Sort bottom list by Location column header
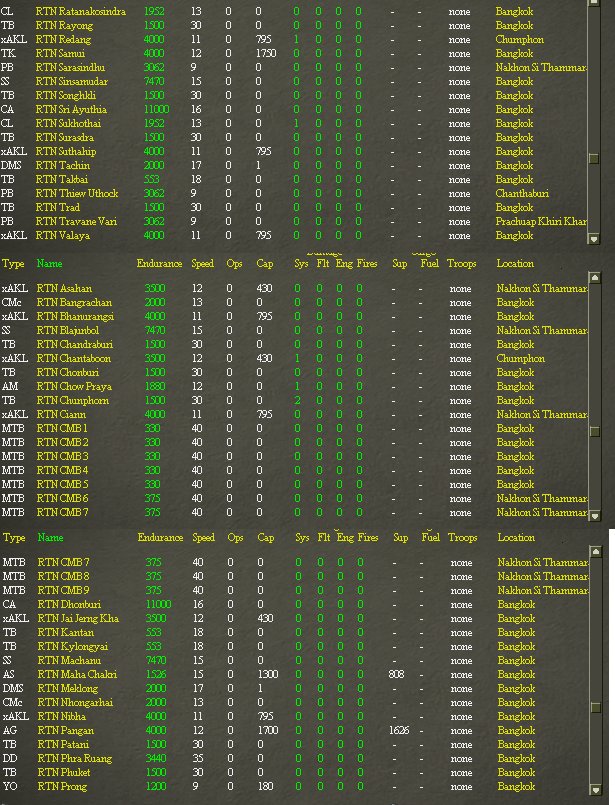The image size is (615, 805). (516, 538)
